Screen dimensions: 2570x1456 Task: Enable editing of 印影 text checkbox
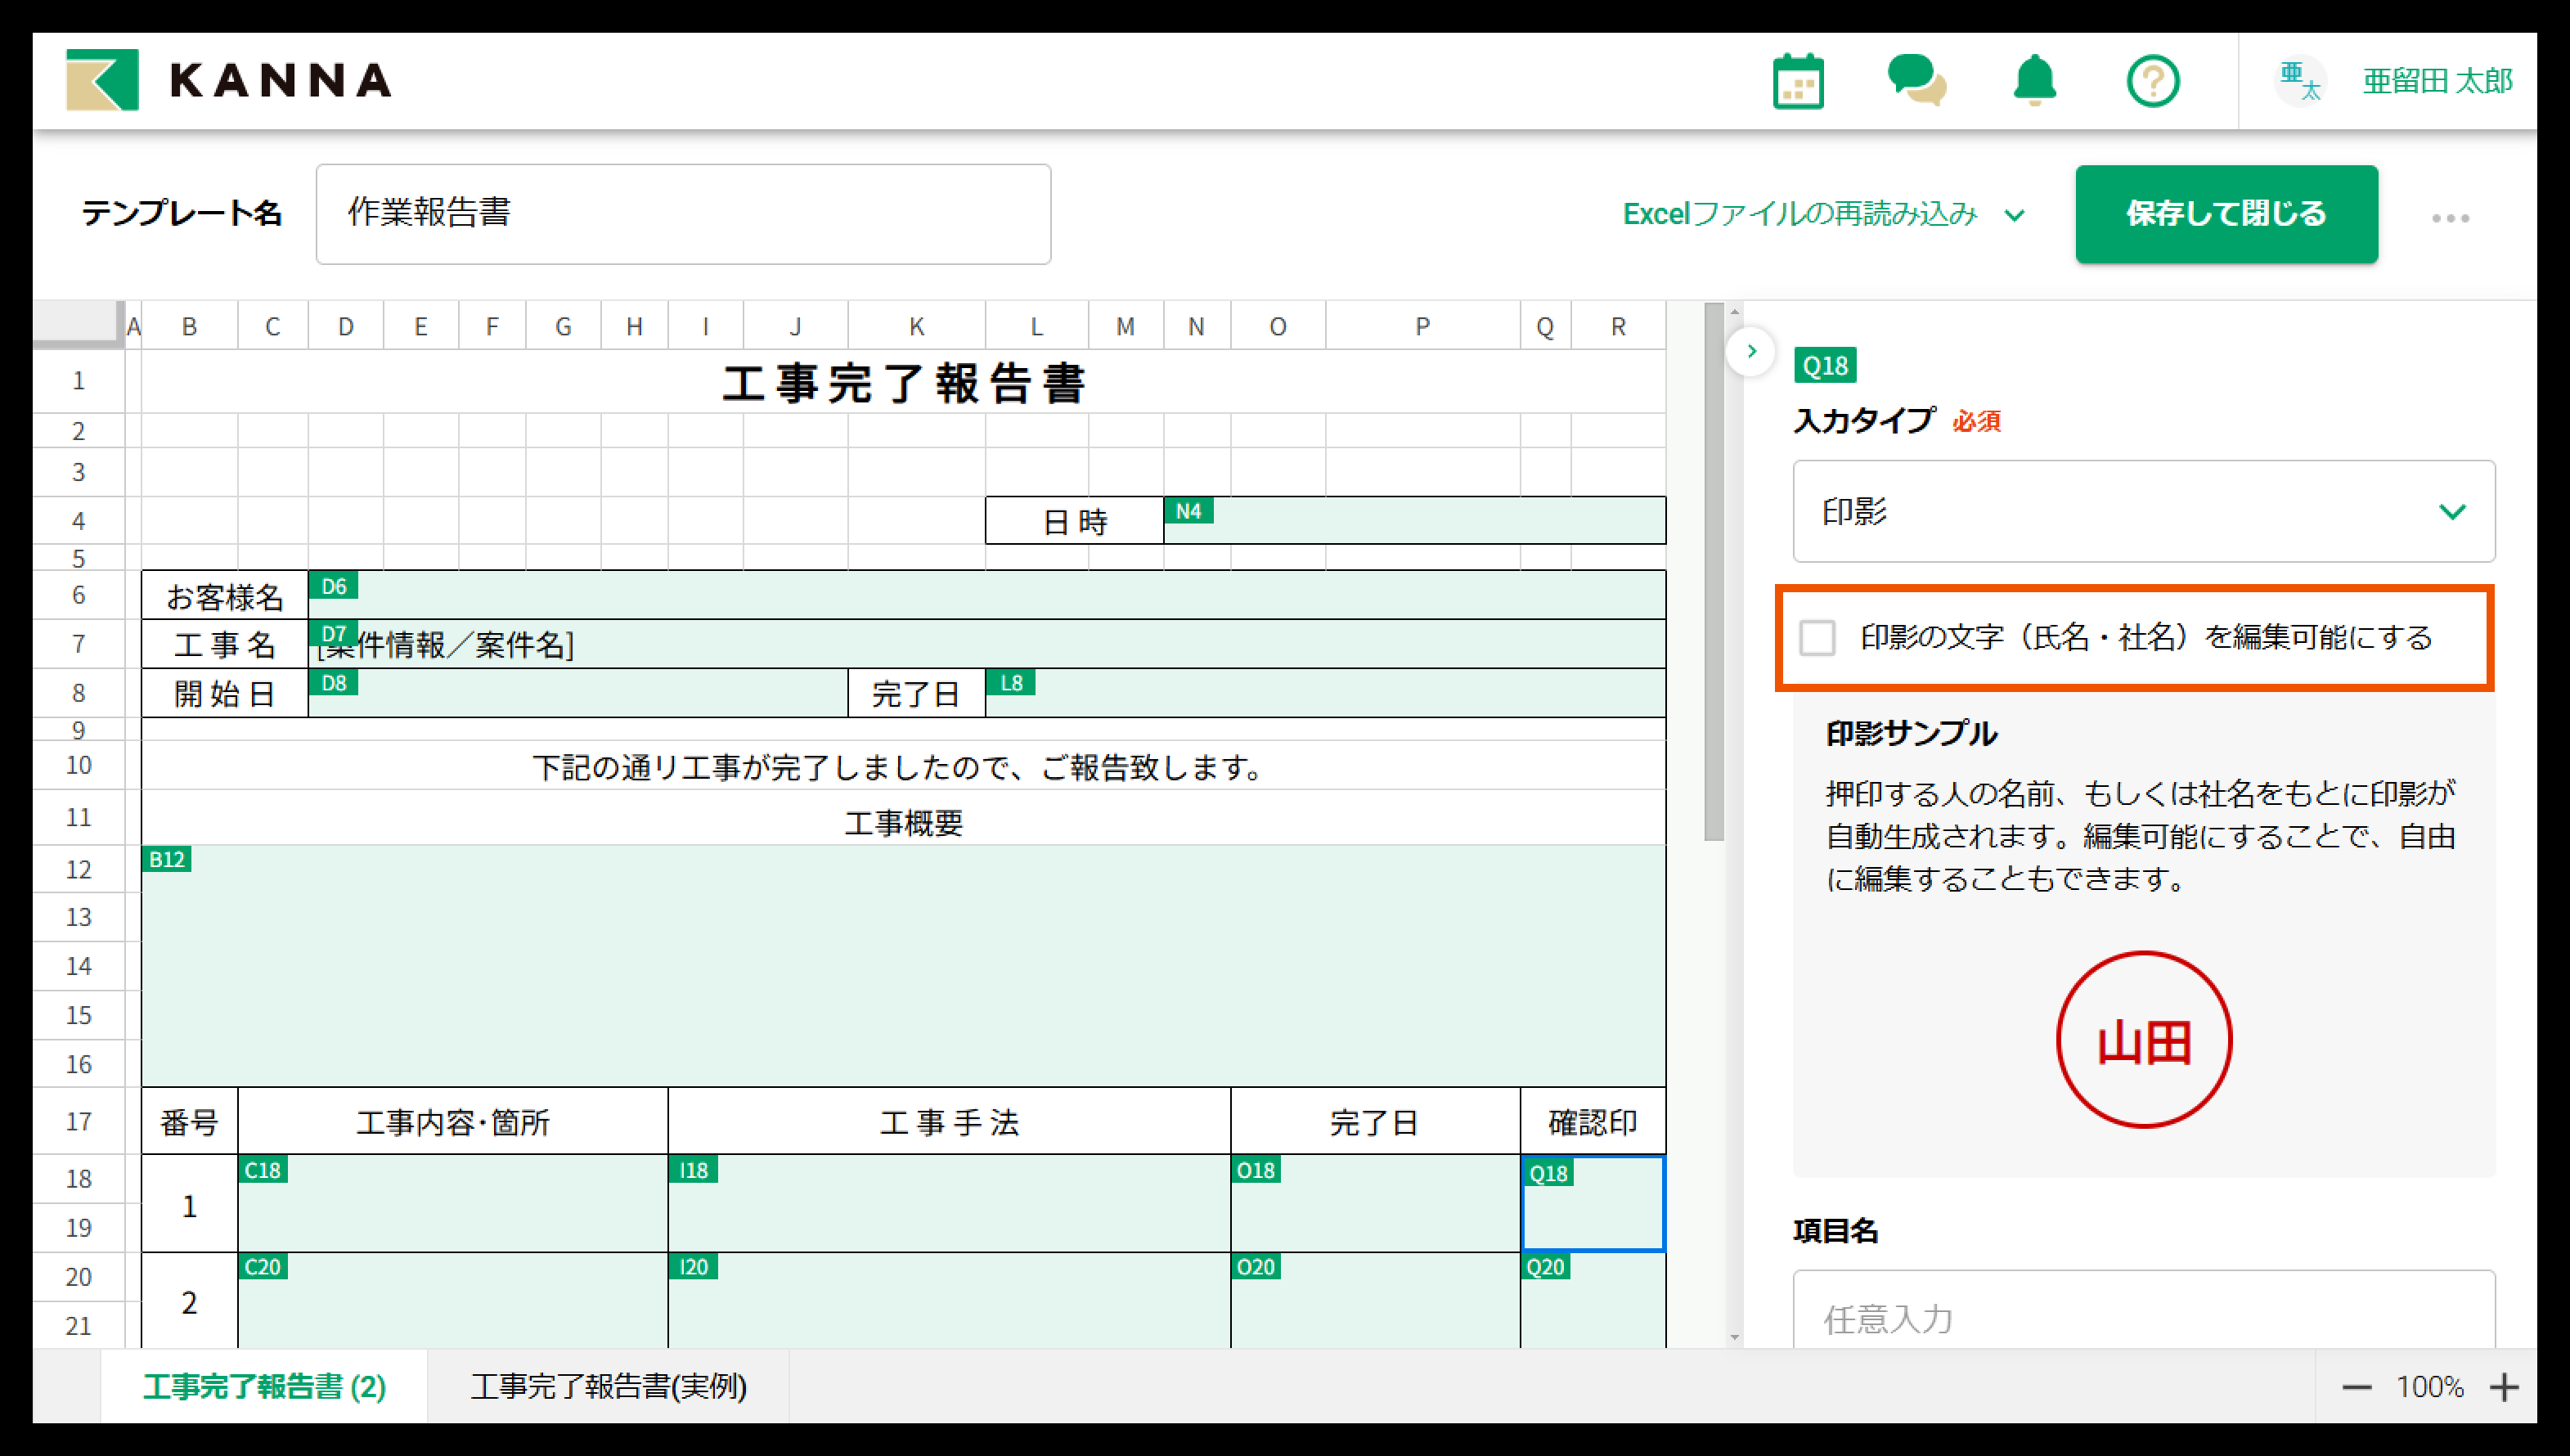(1817, 637)
